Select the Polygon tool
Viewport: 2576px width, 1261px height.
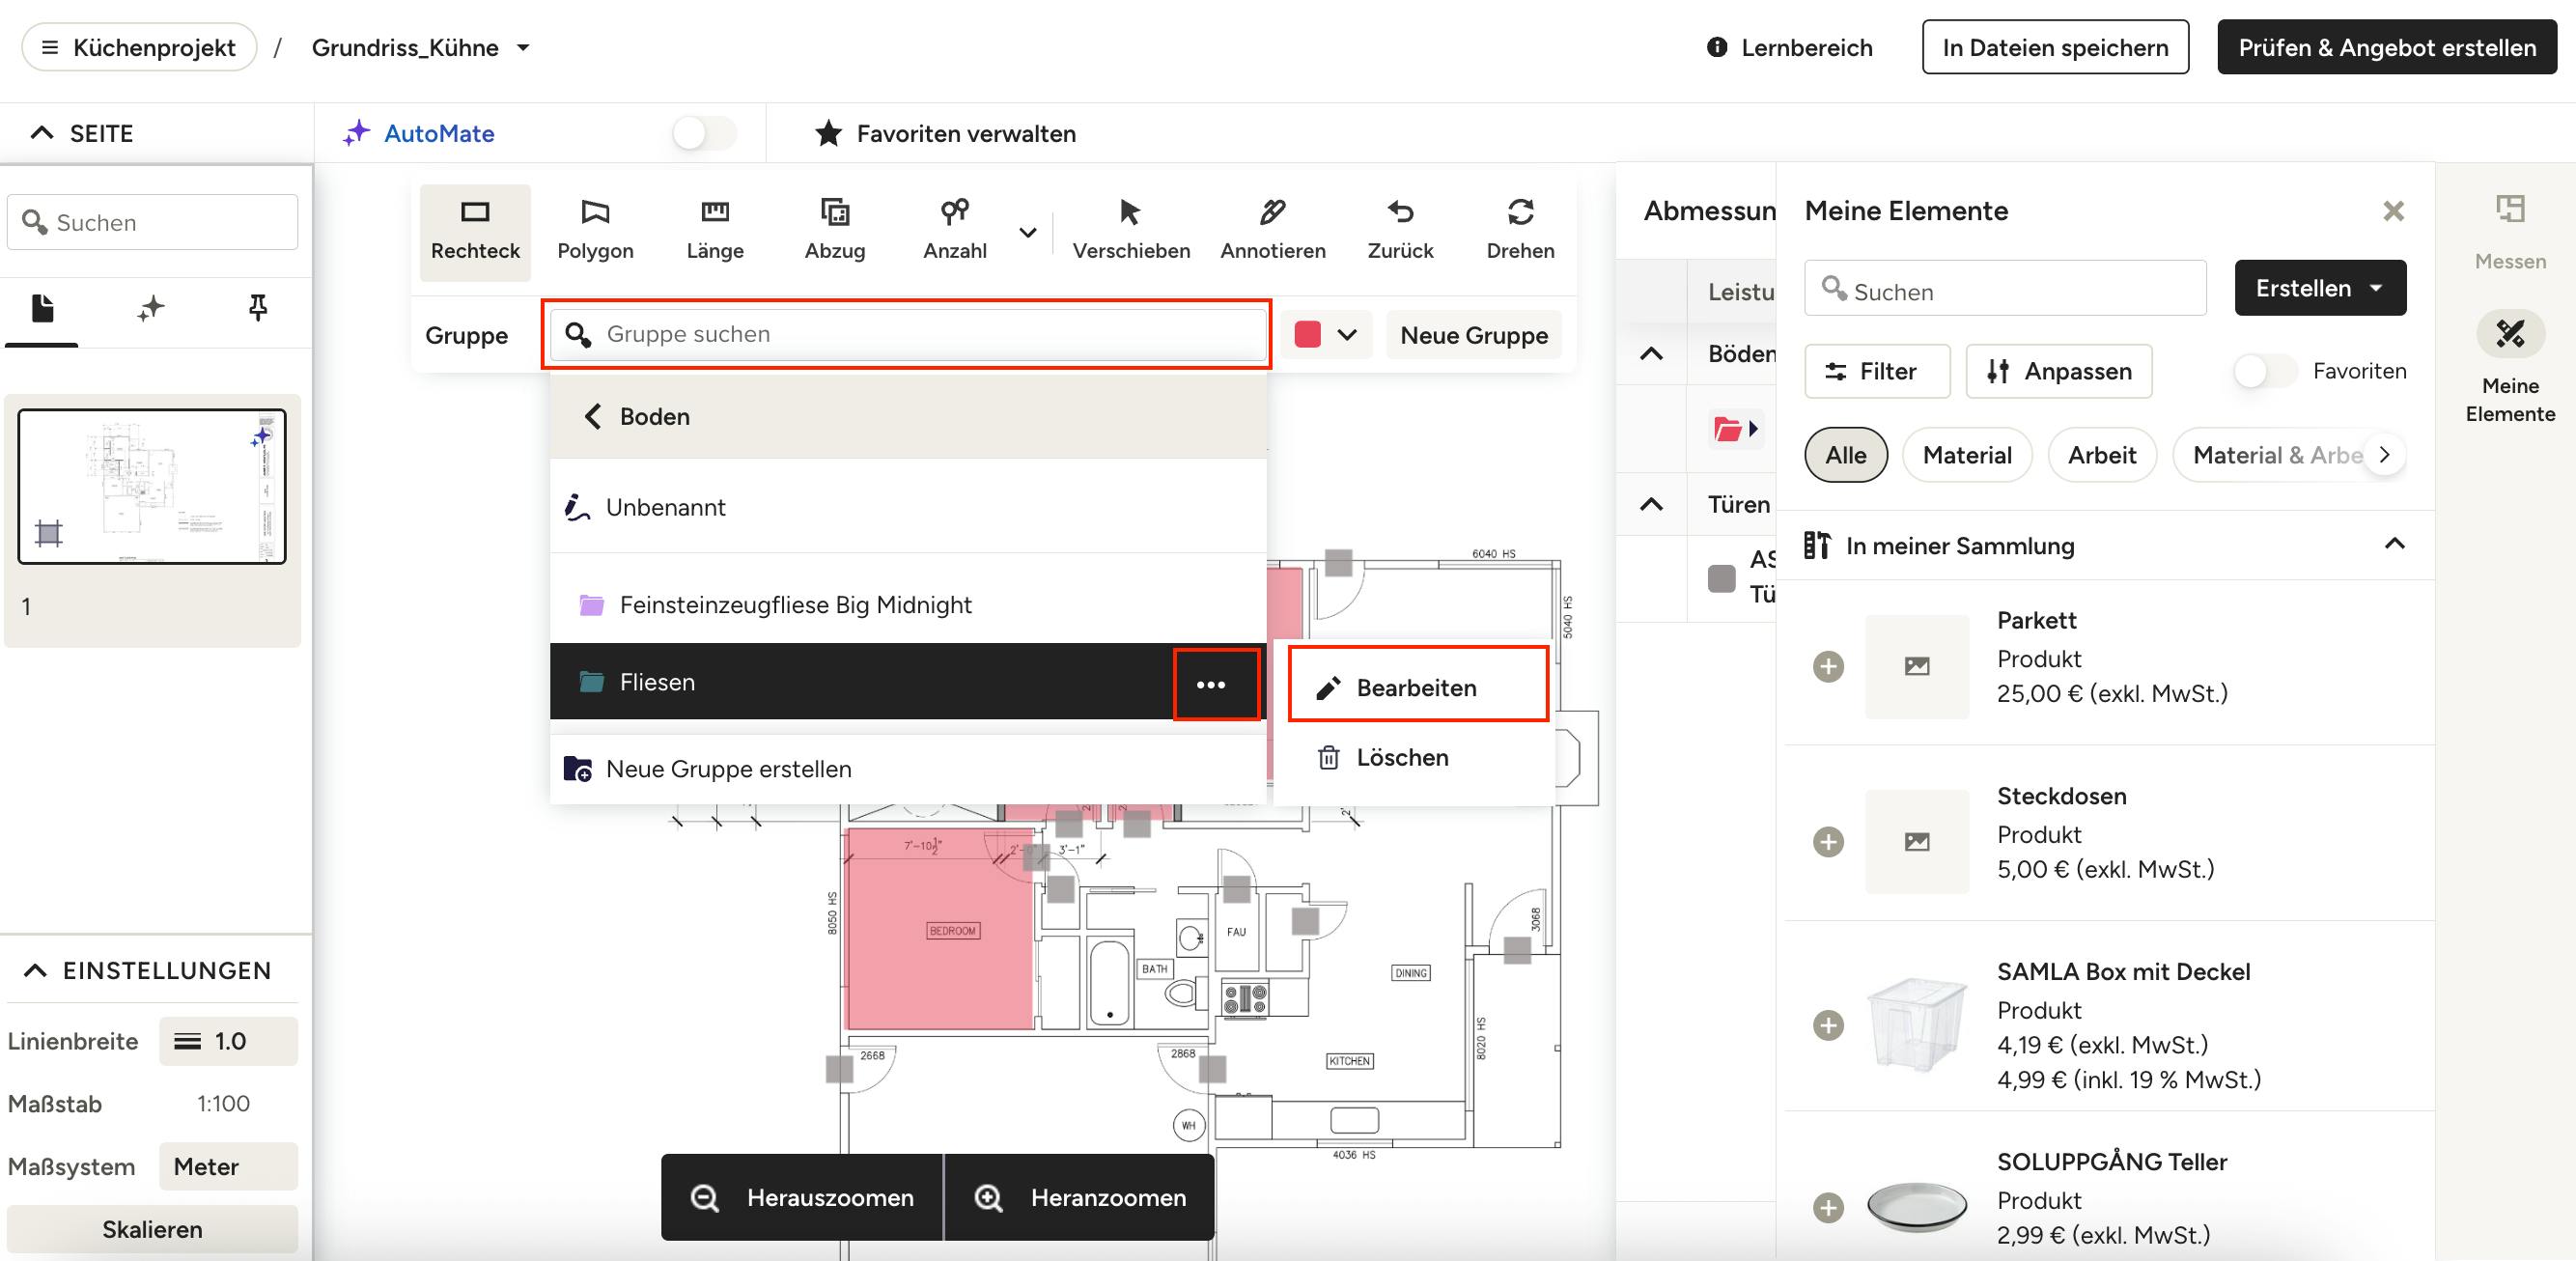point(595,231)
